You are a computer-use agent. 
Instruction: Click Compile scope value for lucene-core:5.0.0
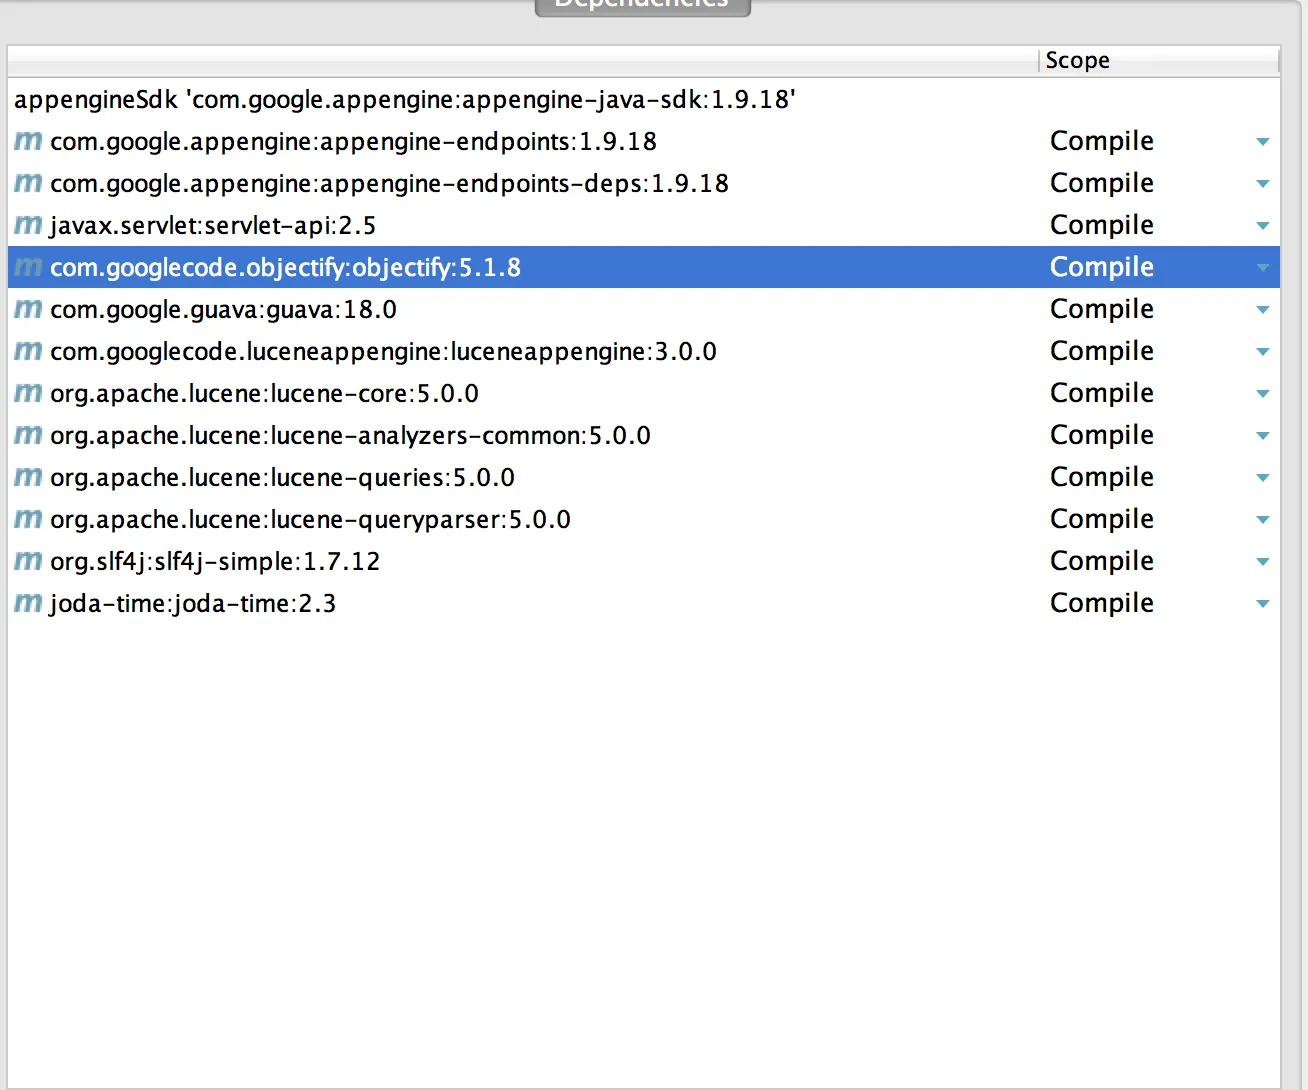coord(1102,393)
